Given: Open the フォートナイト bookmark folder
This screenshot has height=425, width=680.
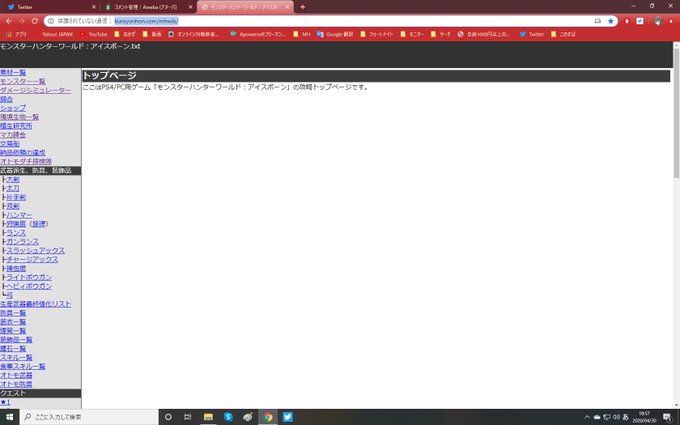Looking at the screenshot, I should (377, 34).
